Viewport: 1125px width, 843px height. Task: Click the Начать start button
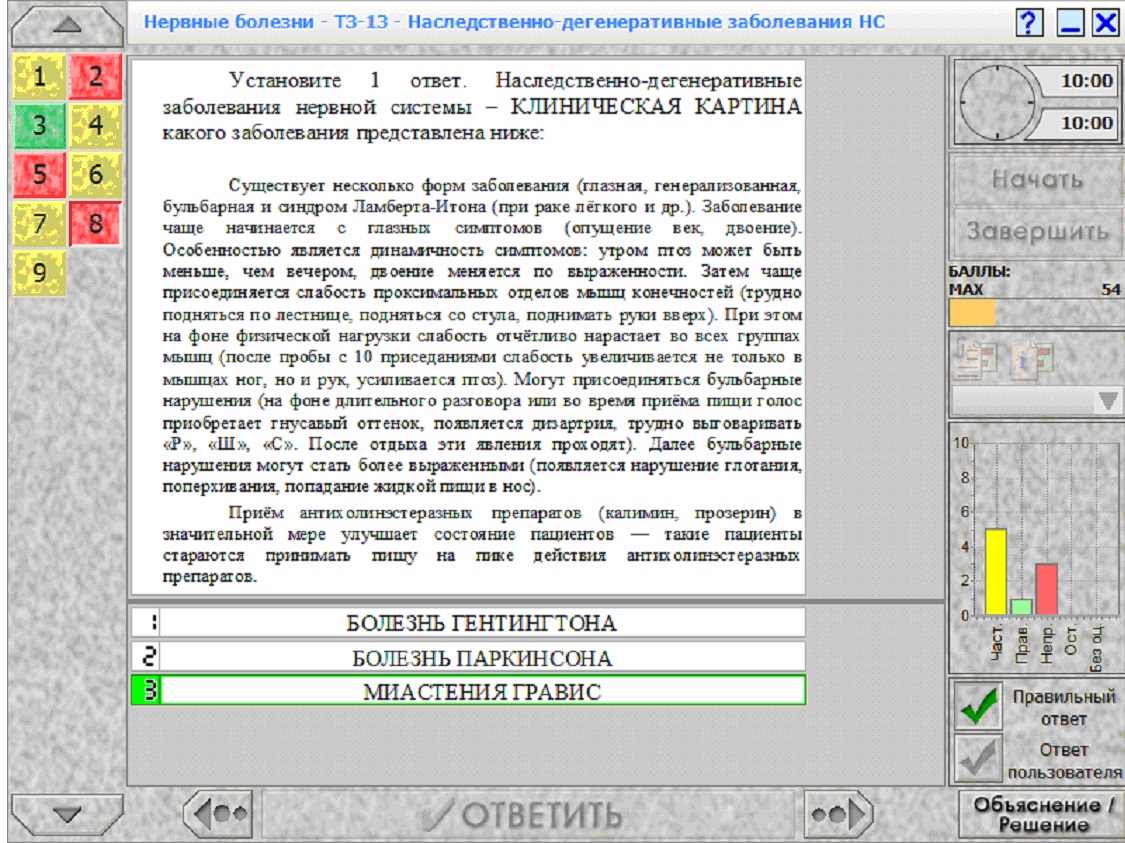[1037, 179]
